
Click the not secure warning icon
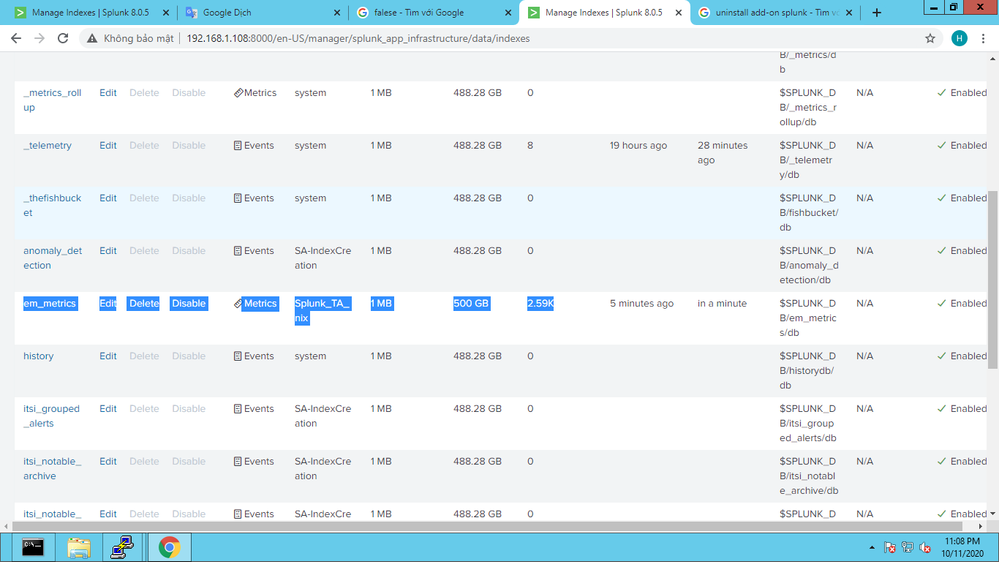tap(92, 38)
